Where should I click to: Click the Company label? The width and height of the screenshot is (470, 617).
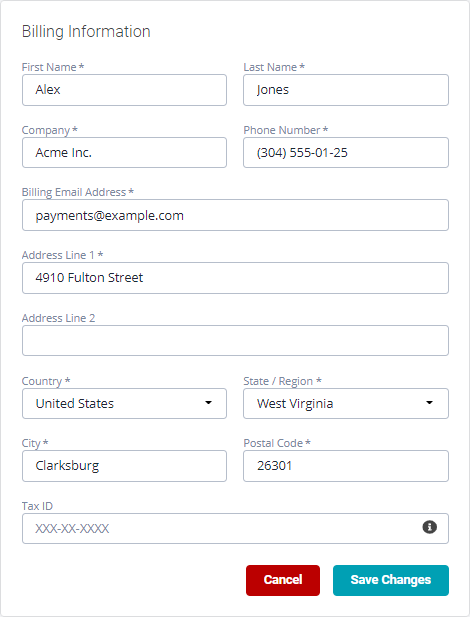pos(49,130)
